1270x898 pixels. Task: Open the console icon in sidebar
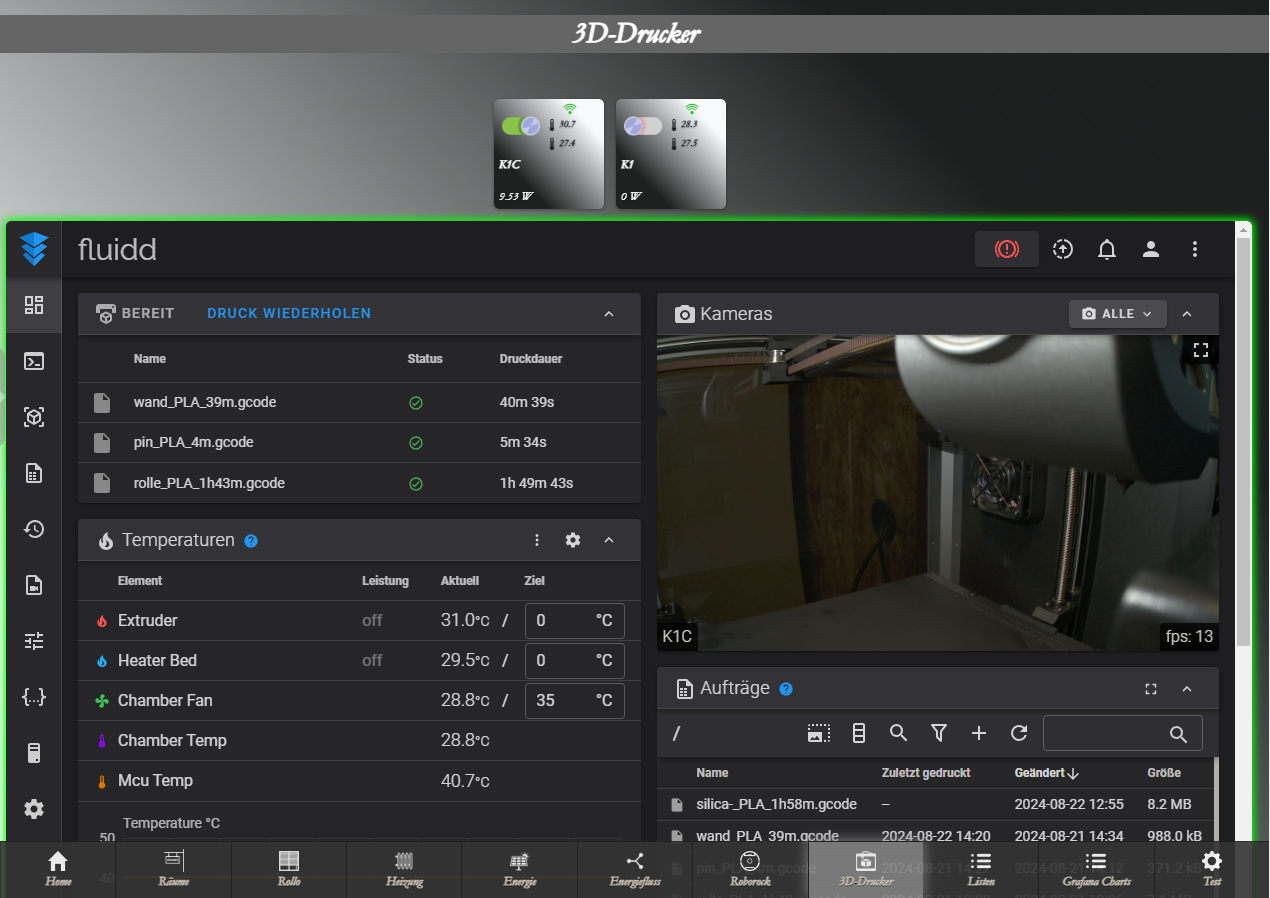(x=34, y=361)
